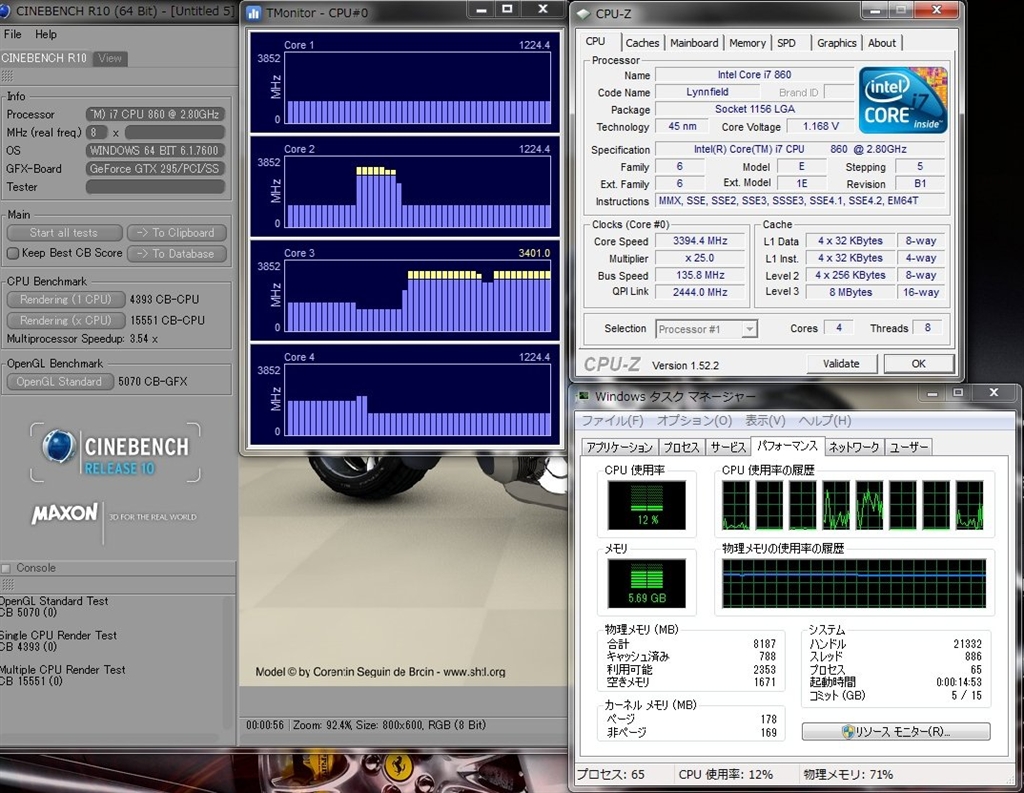The width and height of the screenshot is (1024, 793).
Task: Switch to the Mainboard tab in CPU-Z
Action: point(694,43)
